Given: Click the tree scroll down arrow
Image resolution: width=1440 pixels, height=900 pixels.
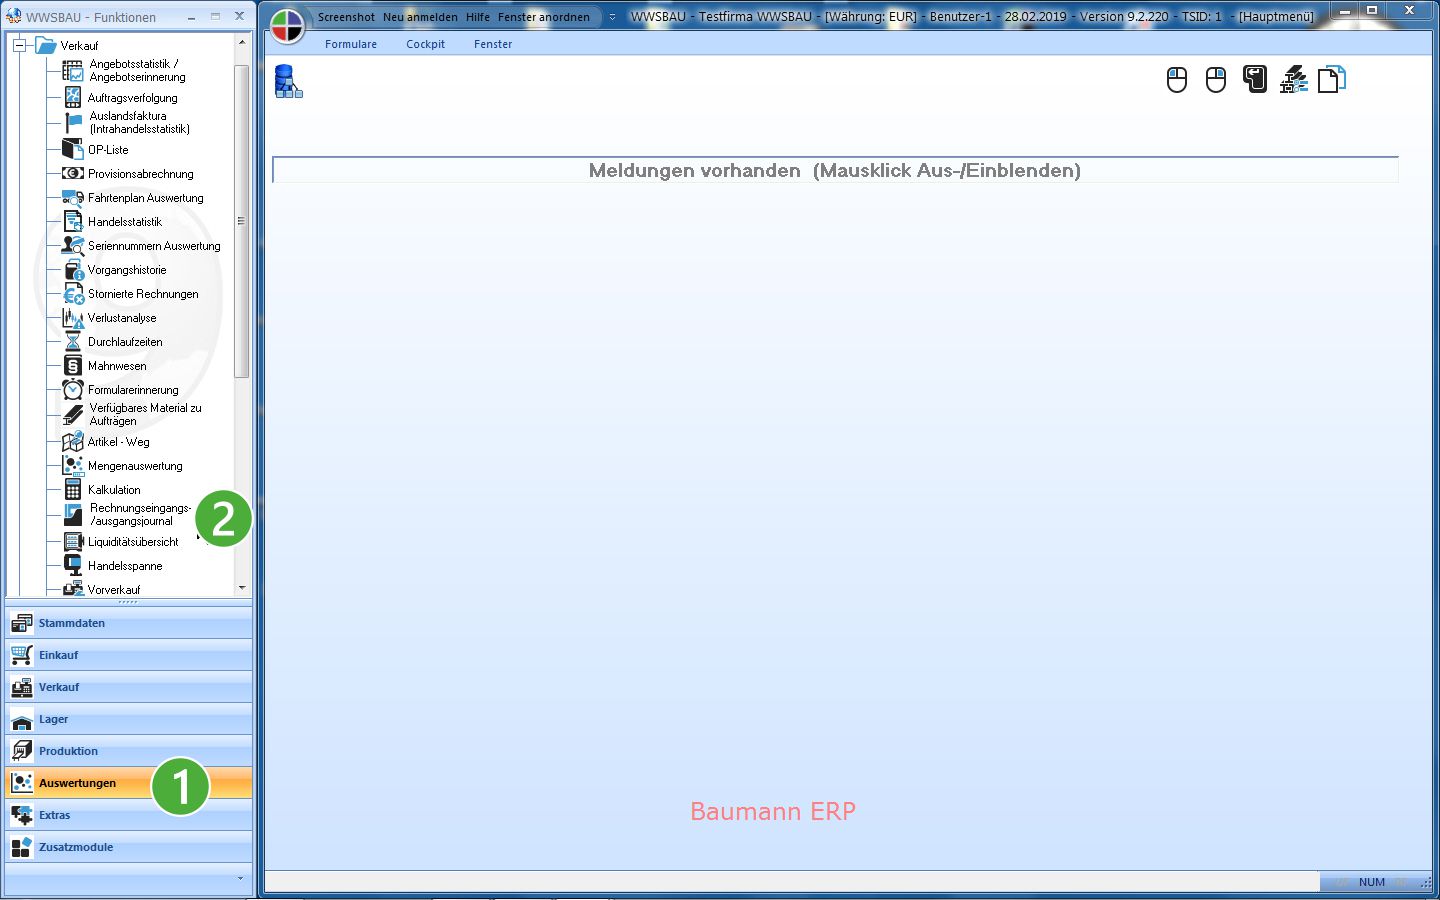Looking at the screenshot, I should [x=242, y=588].
